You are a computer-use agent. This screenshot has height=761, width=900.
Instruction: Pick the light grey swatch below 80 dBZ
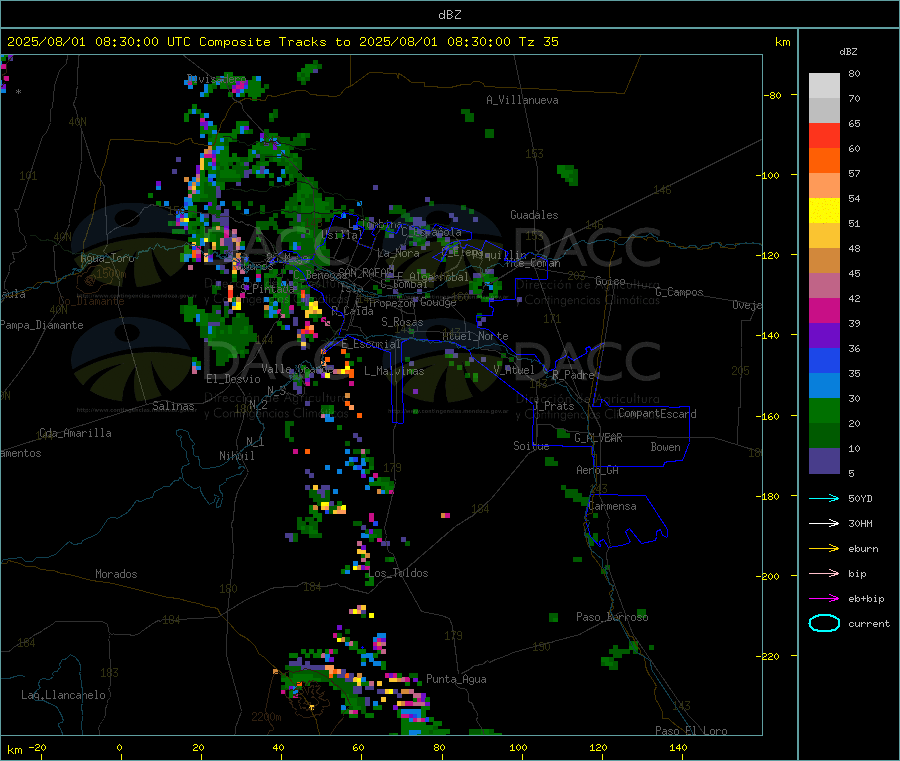tap(824, 86)
